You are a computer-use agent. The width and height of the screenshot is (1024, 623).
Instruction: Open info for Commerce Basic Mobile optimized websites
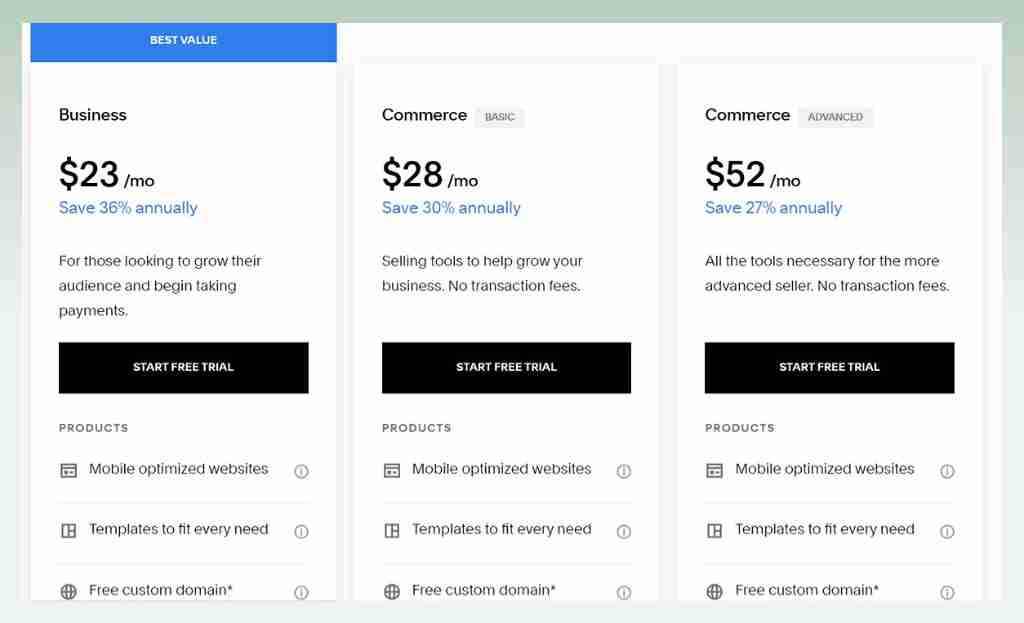pyautogui.click(x=624, y=471)
